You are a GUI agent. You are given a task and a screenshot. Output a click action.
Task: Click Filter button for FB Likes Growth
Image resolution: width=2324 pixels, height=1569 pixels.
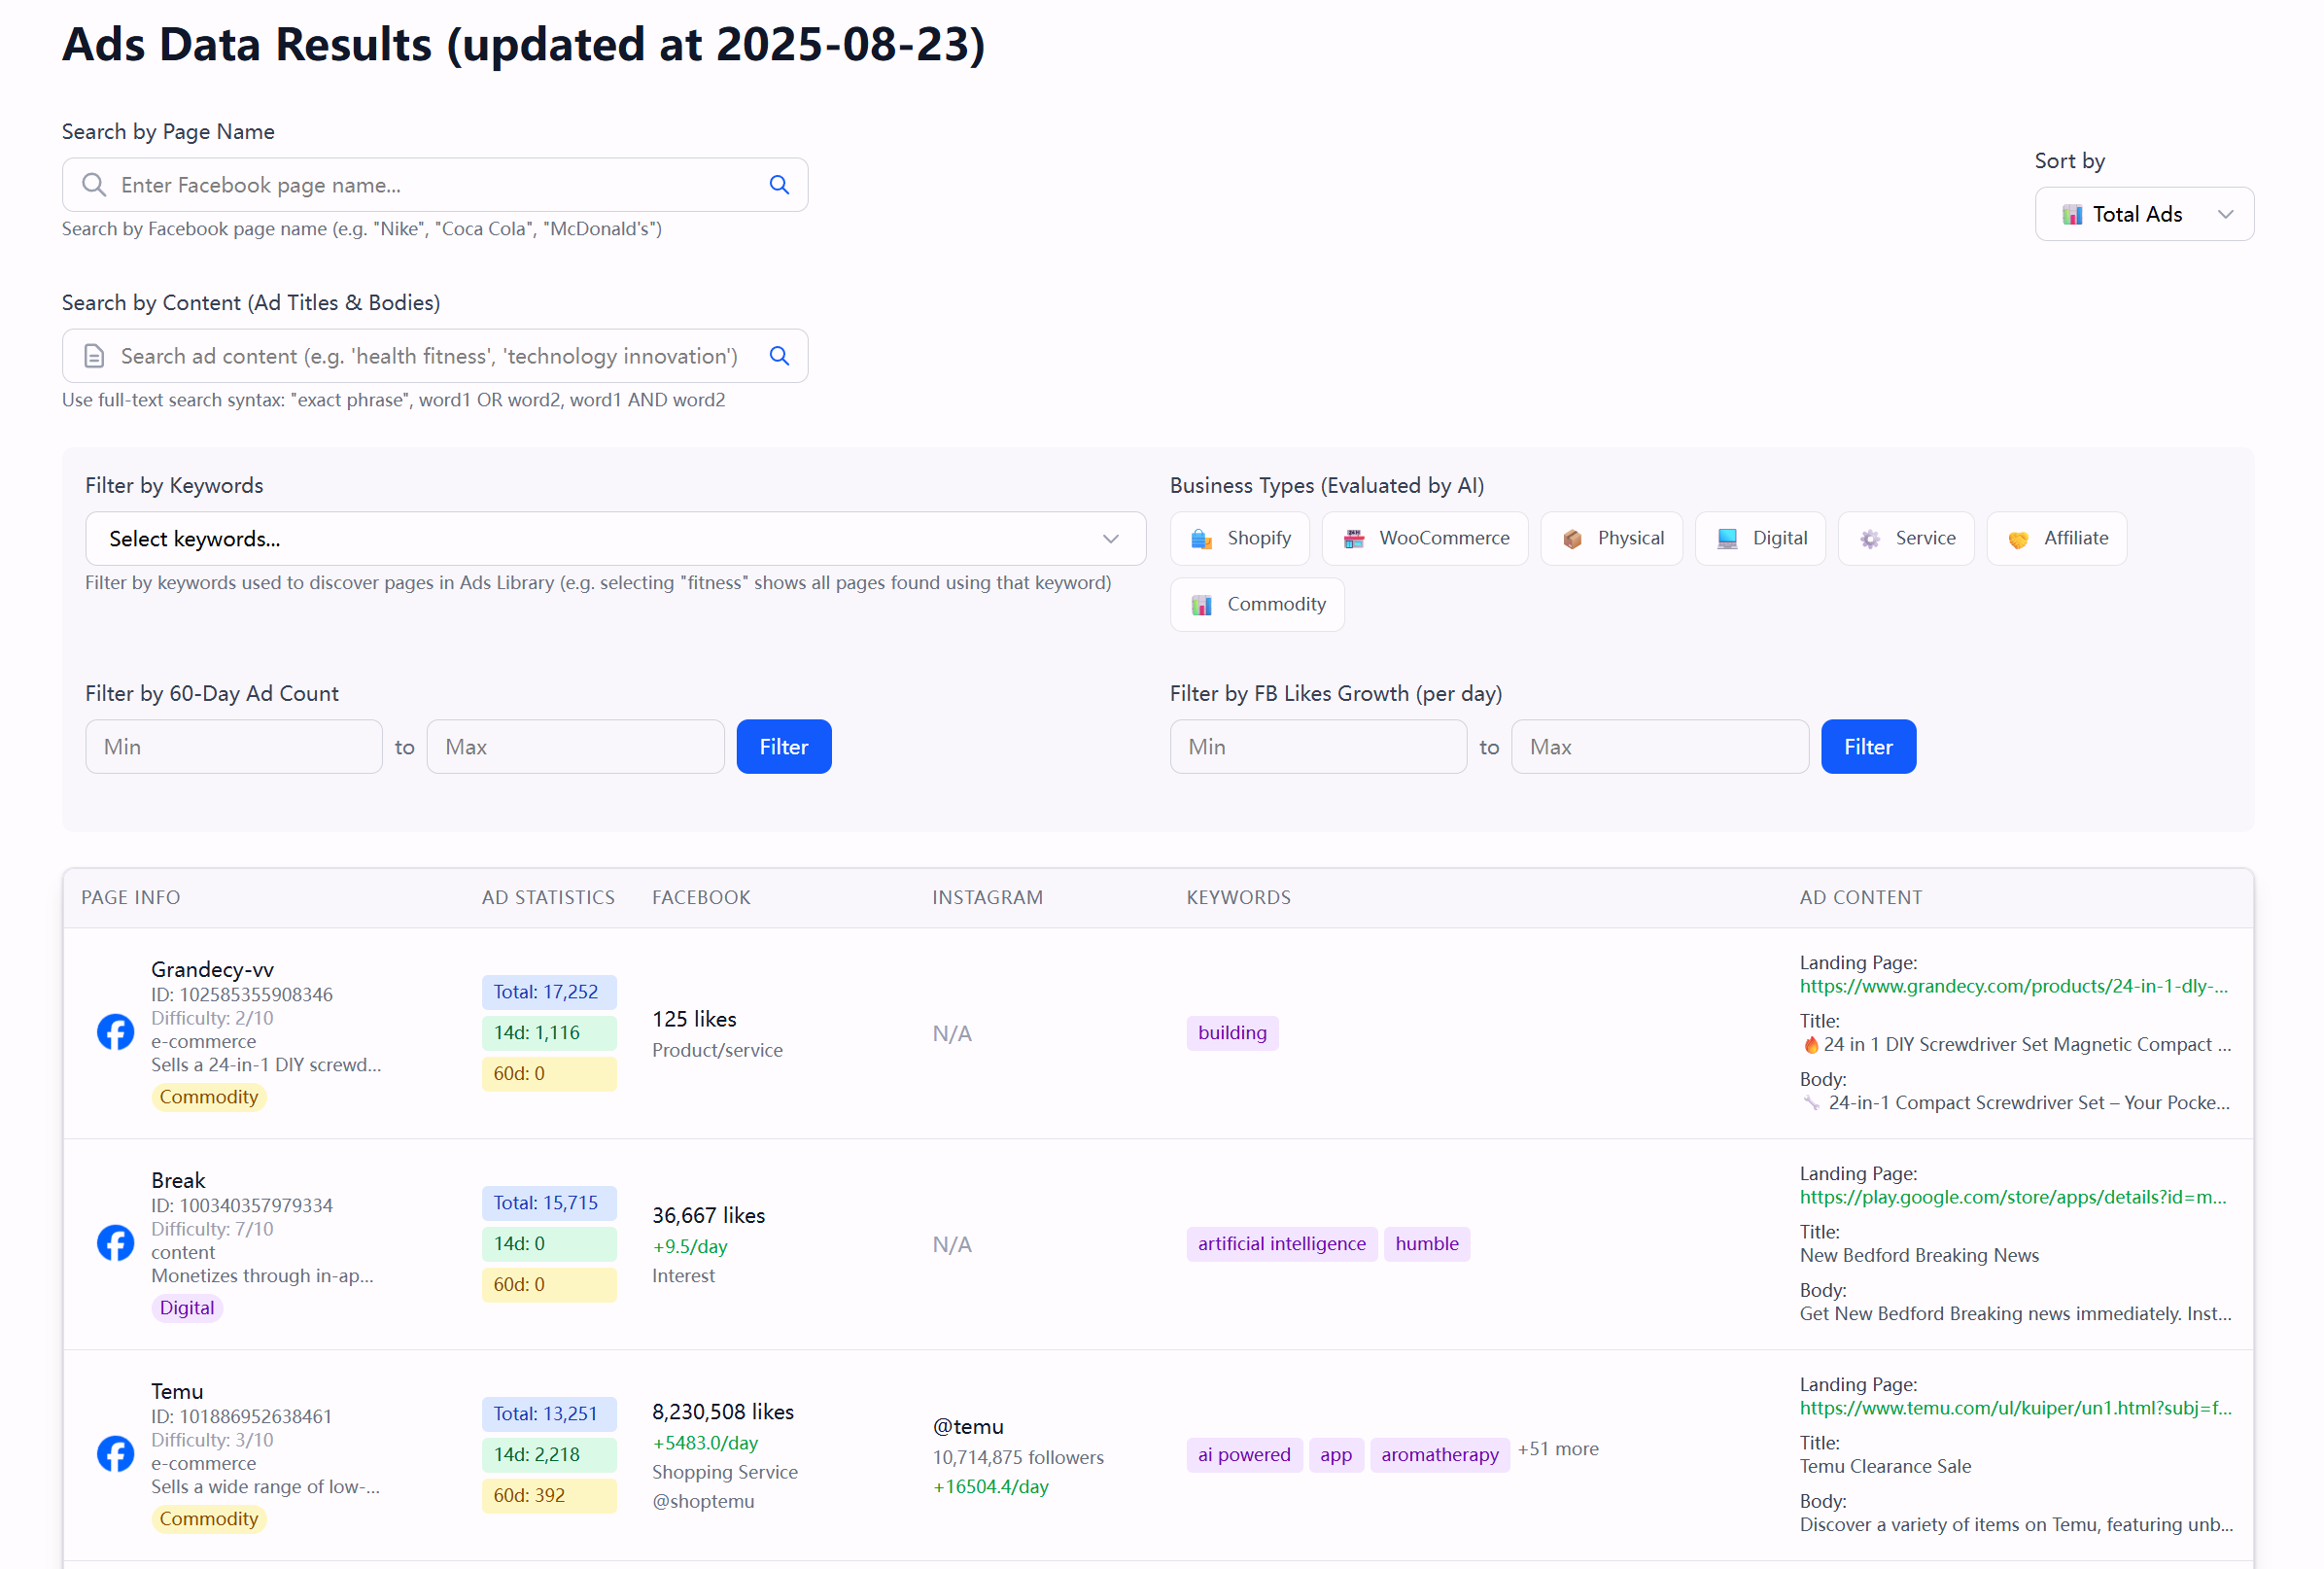click(1867, 747)
